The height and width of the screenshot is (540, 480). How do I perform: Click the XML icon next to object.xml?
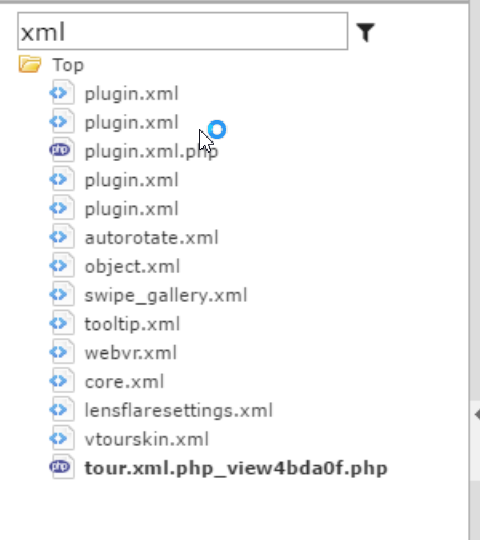(x=61, y=266)
